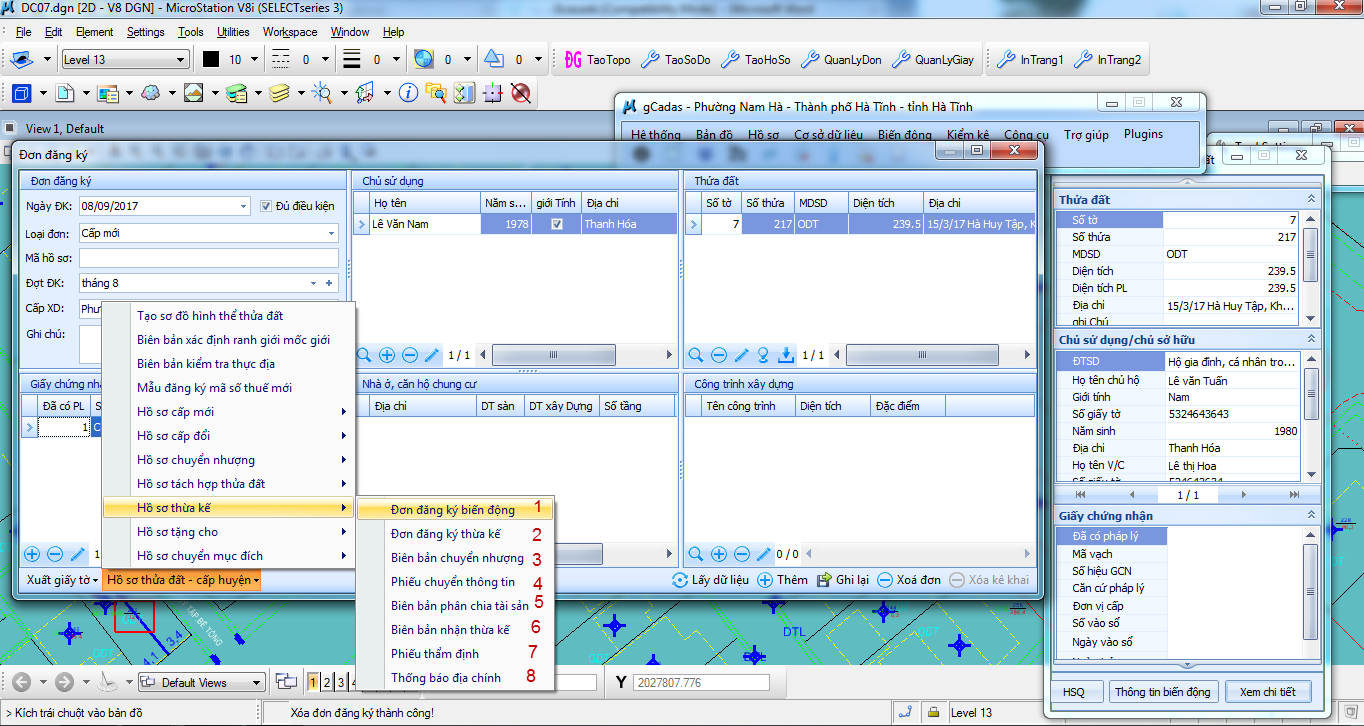The image size is (1364, 726).
Task: Click Ghi lại save icon
Action: pyautogui.click(x=824, y=580)
